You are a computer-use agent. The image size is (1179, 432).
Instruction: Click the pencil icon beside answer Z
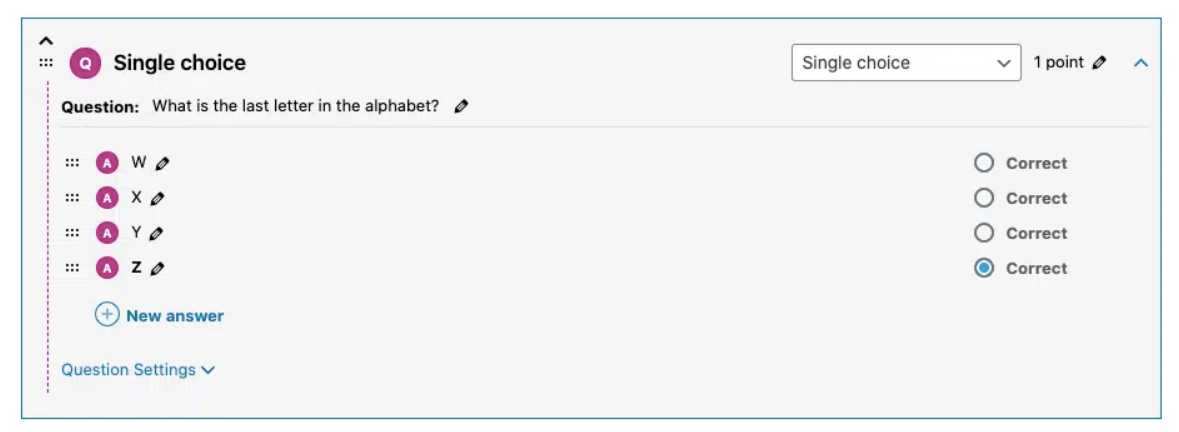tap(157, 268)
